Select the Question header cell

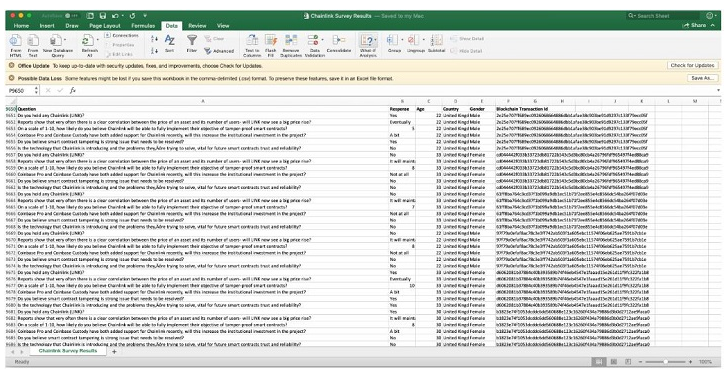click(203, 109)
